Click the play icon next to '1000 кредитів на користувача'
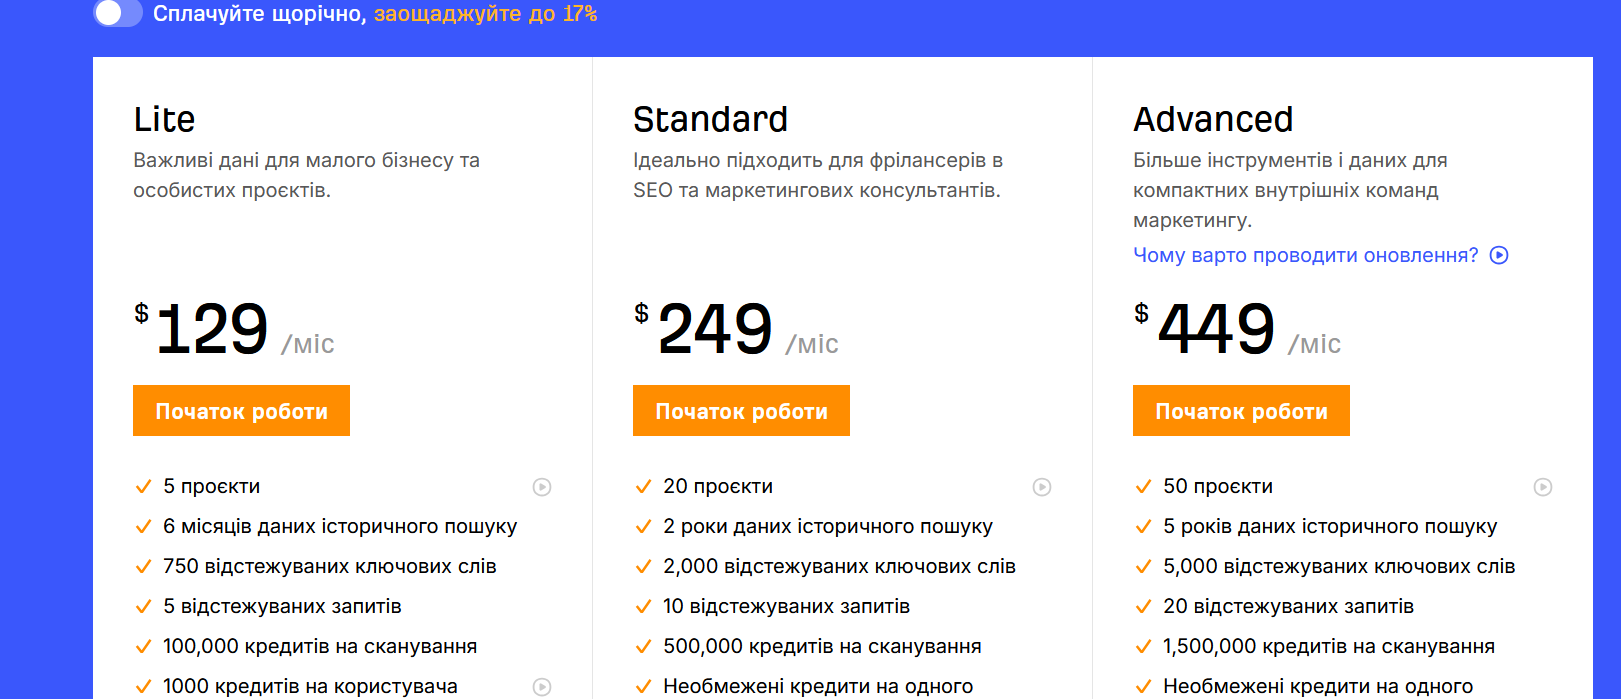1621x699 pixels. tap(542, 687)
